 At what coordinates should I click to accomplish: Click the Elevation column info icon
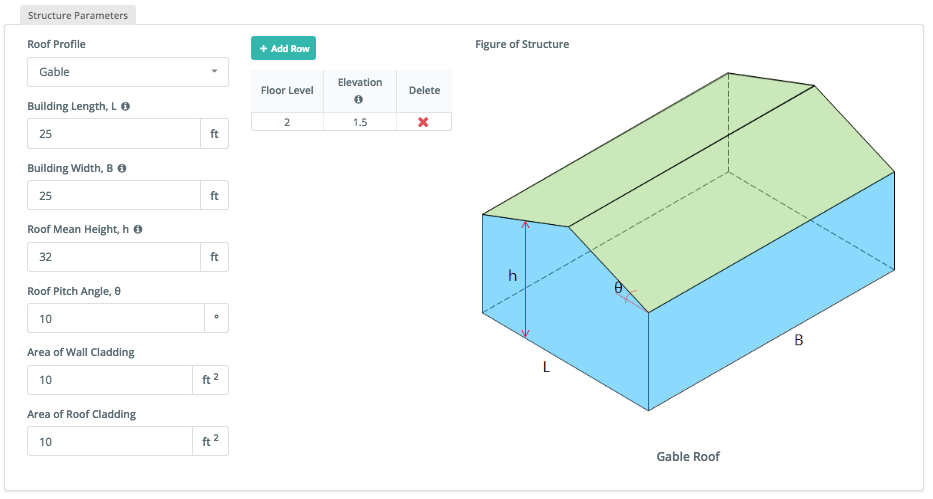(x=359, y=99)
